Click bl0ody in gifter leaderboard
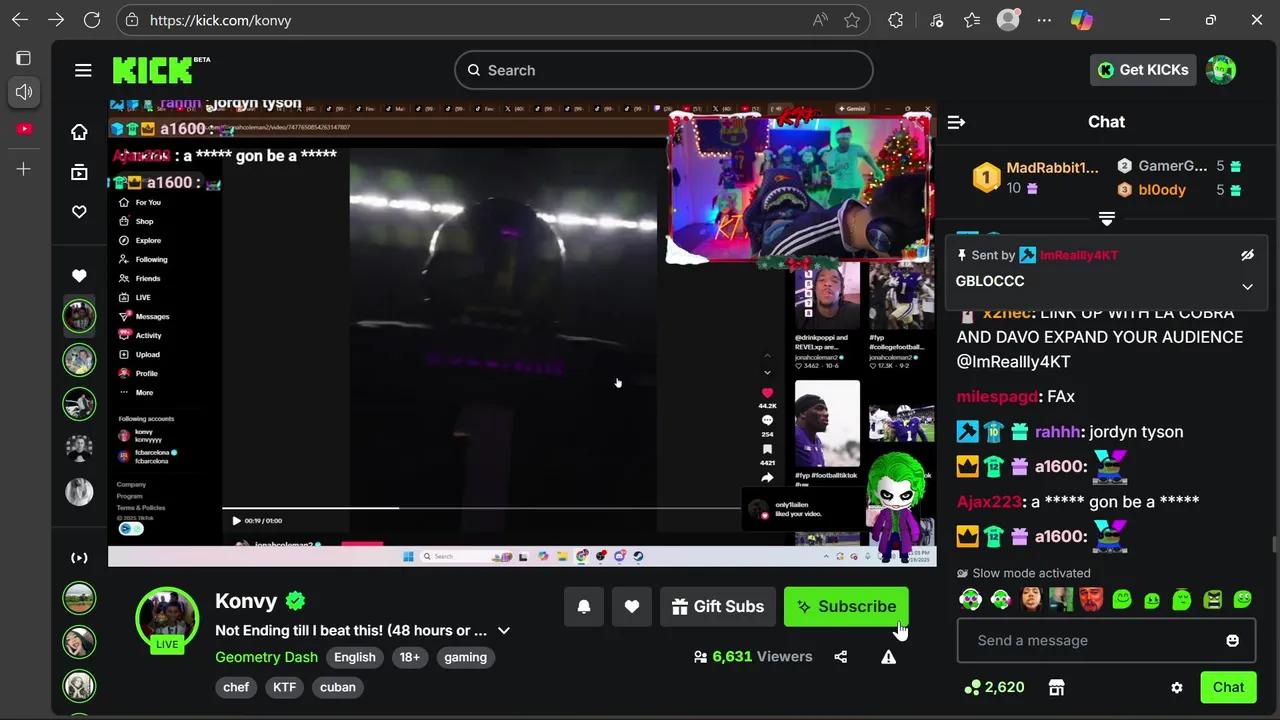The height and width of the screenshot is (720, 1280). point(1162,190)
